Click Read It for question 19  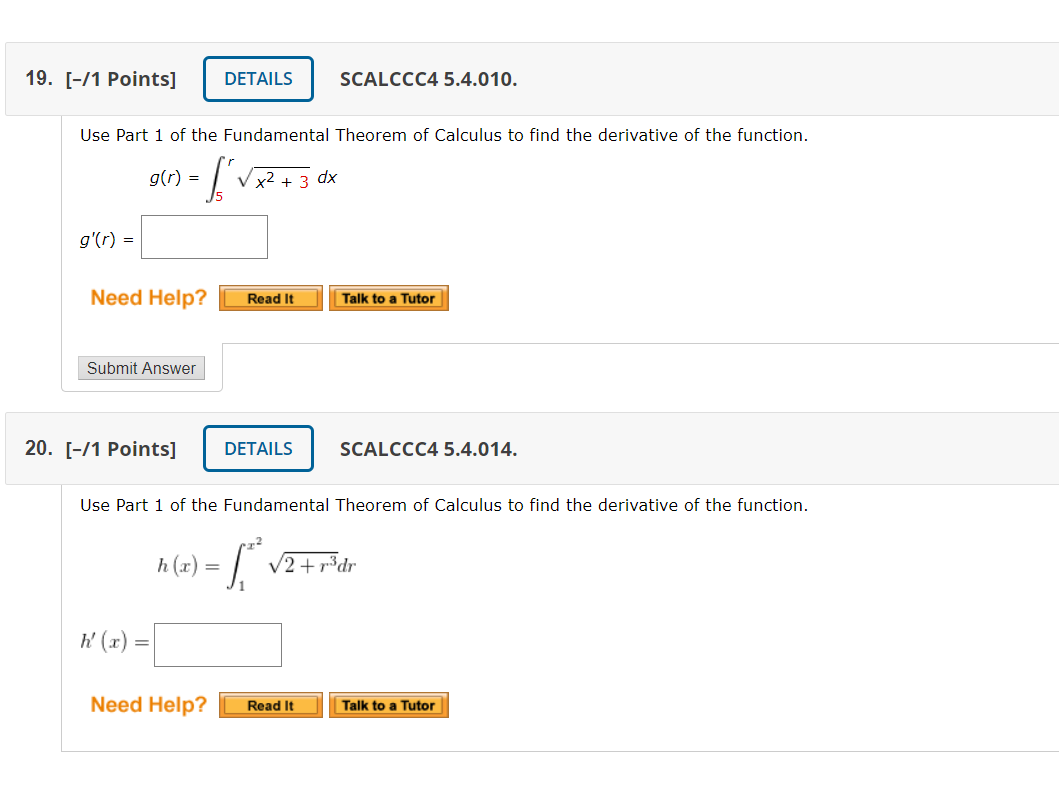click(270, 297)
